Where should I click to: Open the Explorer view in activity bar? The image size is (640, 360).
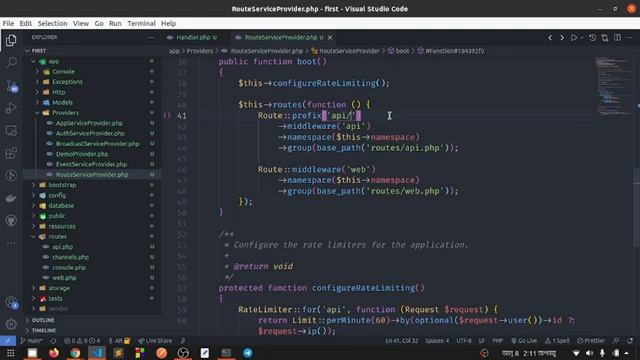click(11, 40)
